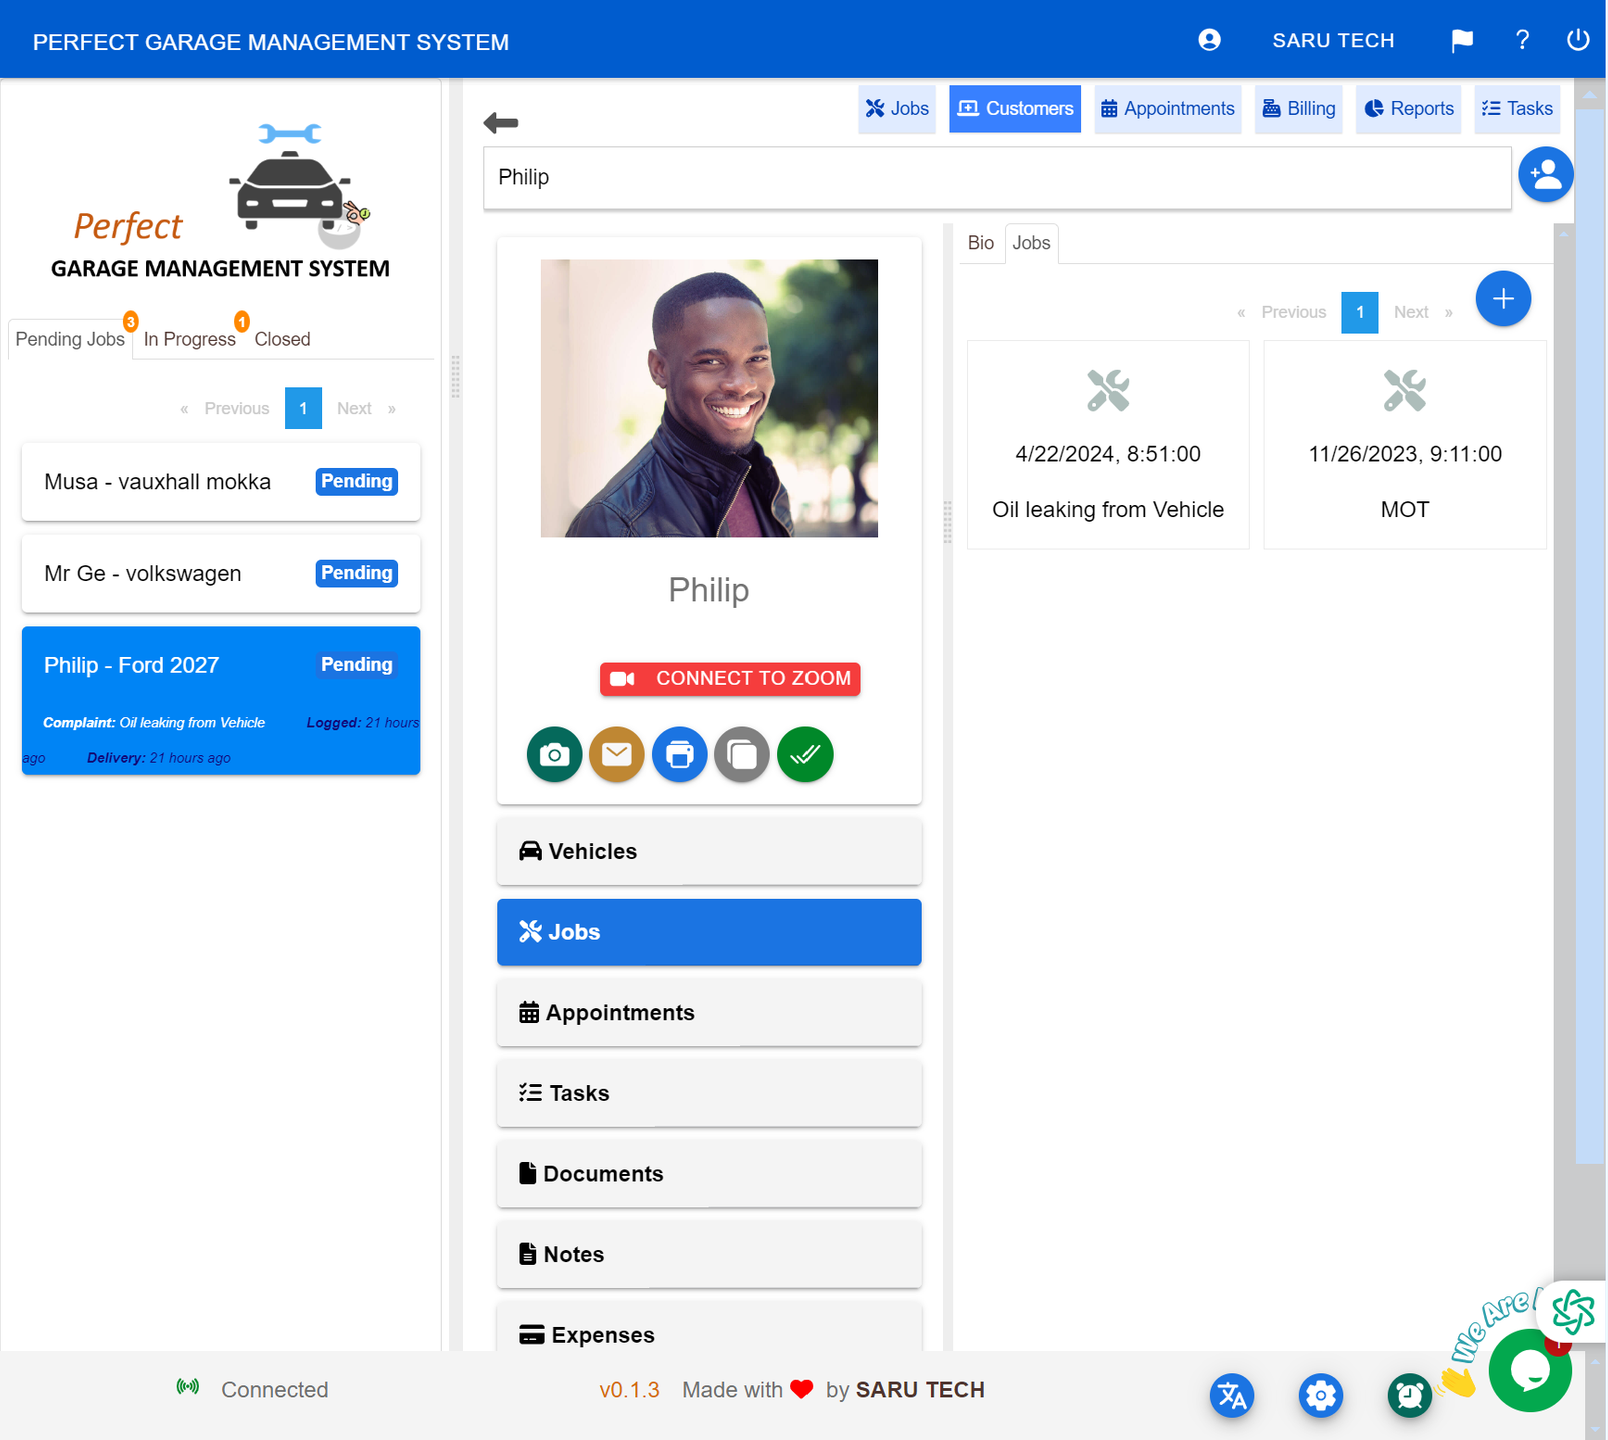1608x1440 pixels.
Task: Click the customer search field containing Philip
Action: coord(997,178)
